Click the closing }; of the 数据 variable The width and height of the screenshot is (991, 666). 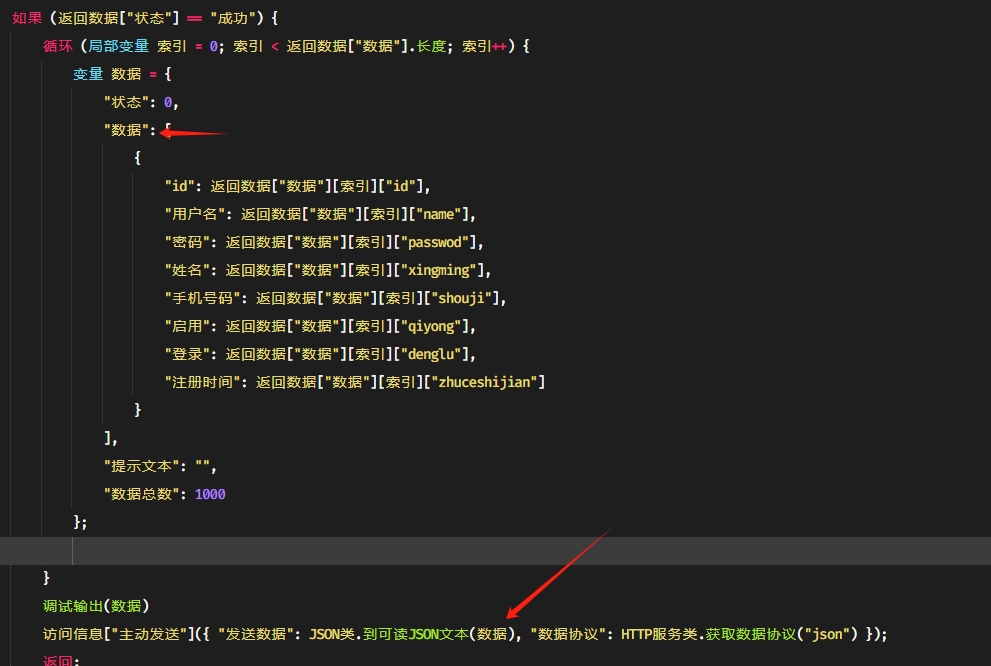tap(80, 522)
